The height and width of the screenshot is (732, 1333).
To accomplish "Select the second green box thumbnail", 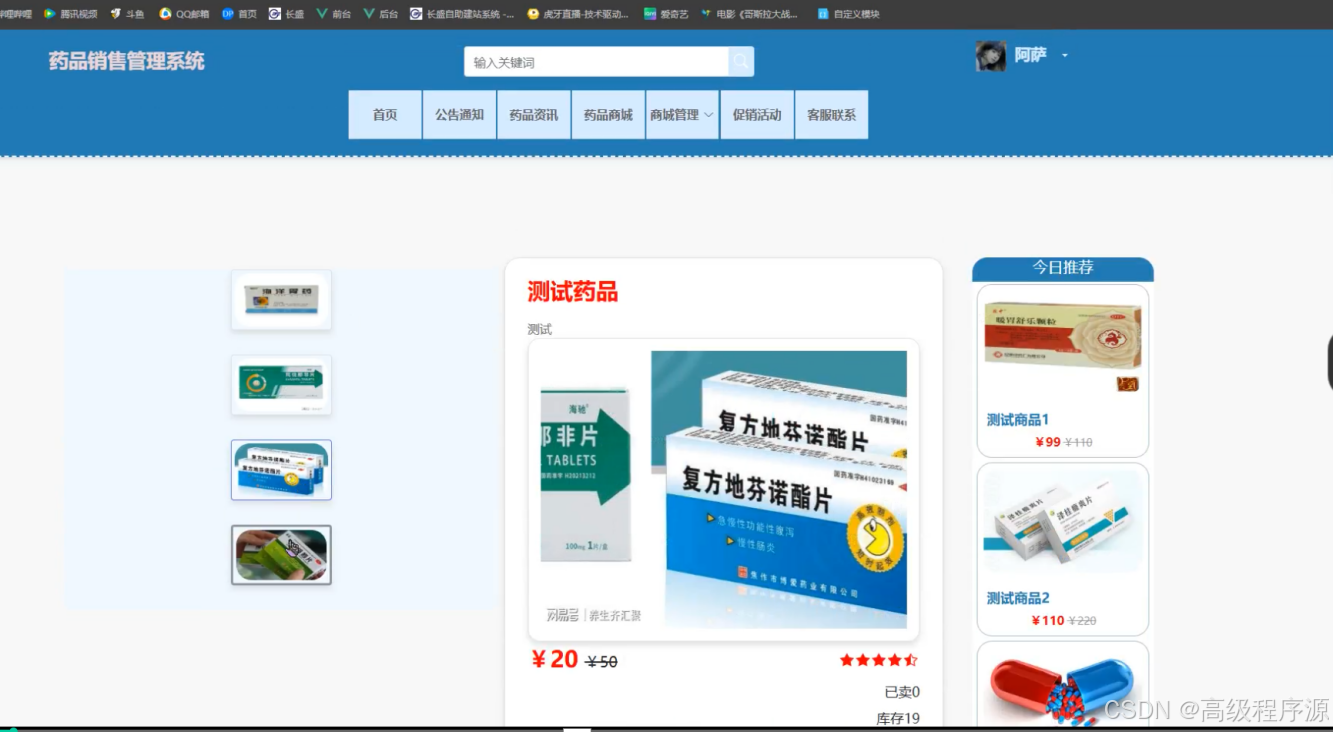I will [x=281, y=385].
